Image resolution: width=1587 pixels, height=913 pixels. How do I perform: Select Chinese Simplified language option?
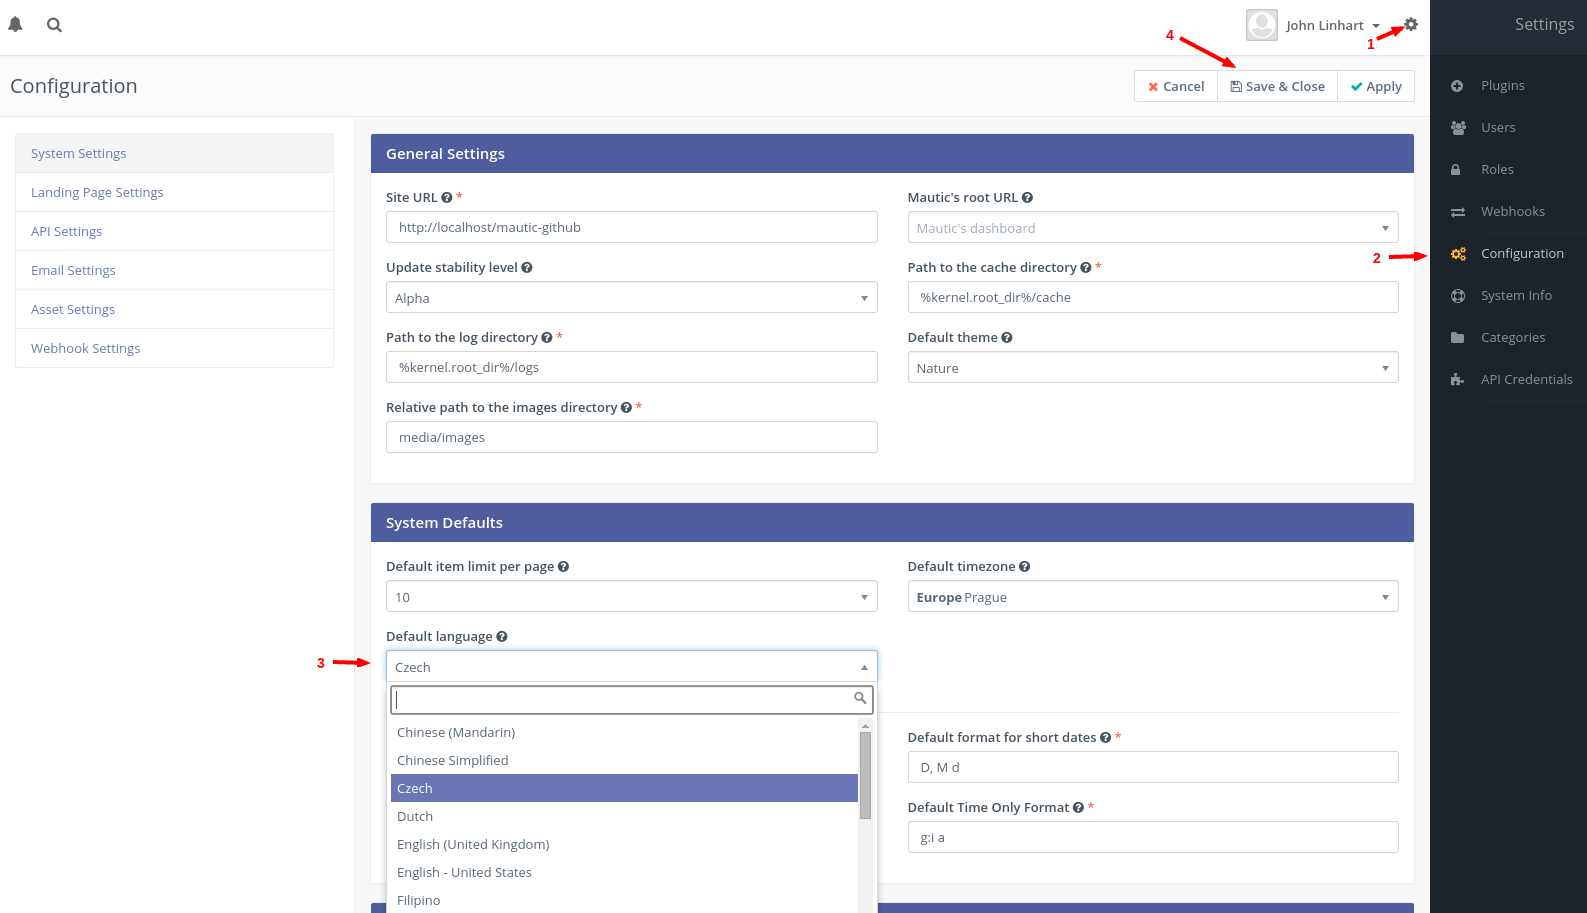[x=624, y=761]
